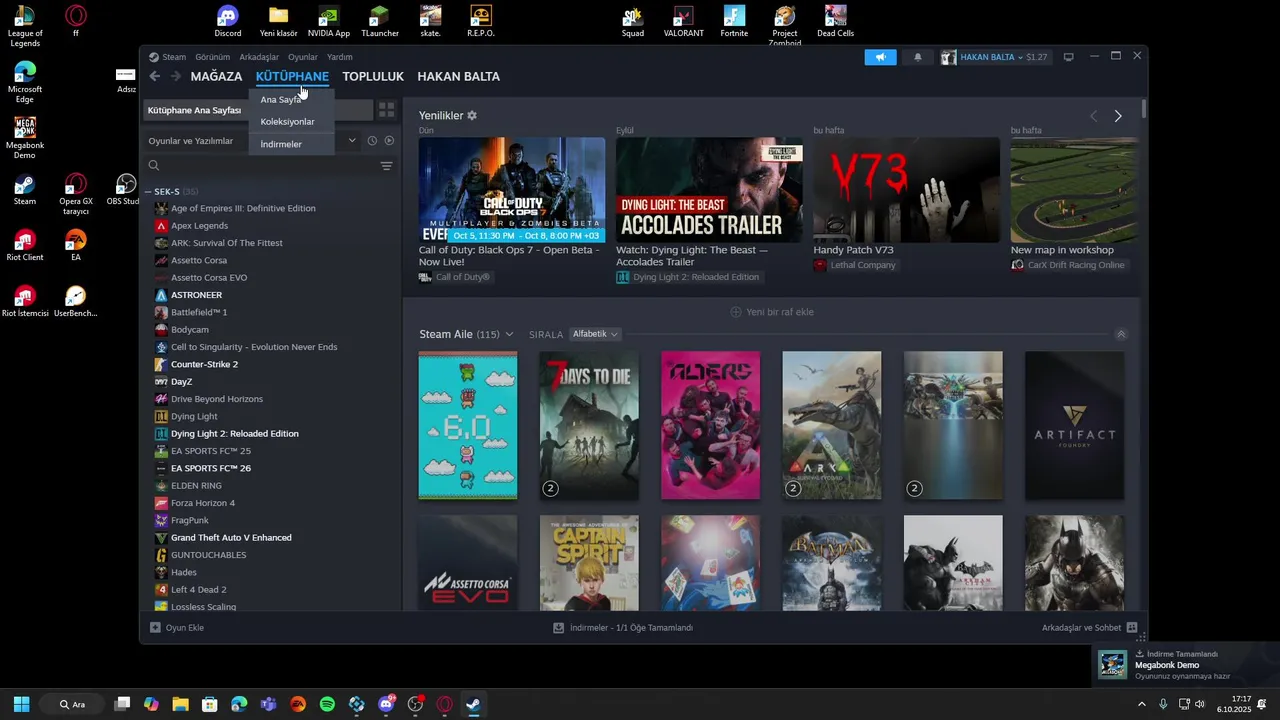1280x720 pixels.
Task: Open the MAĞAZA tab
Action: [217, 76]
